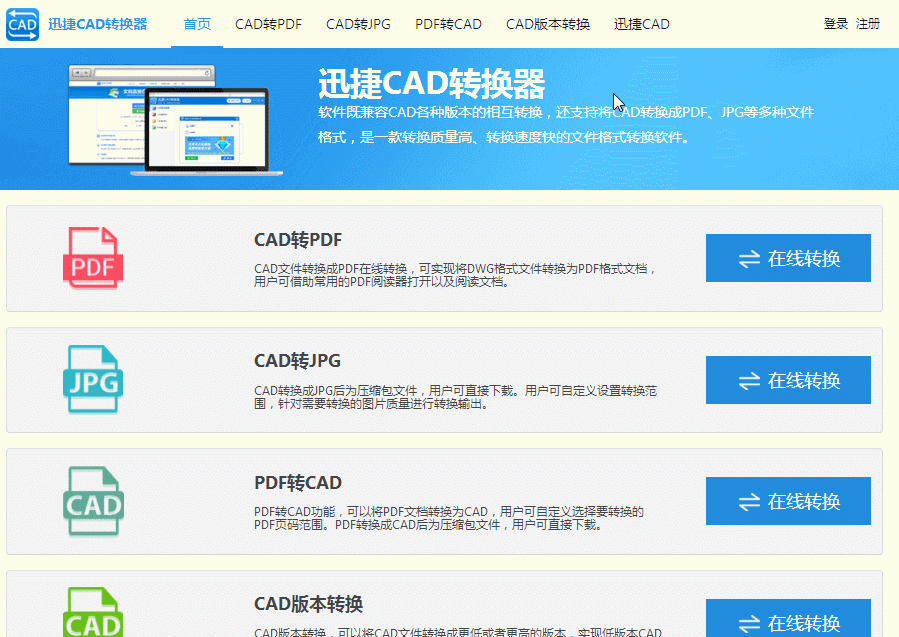The image size is (899, 637).
Task: Click the 注册 register link
Action: (867, 24)
